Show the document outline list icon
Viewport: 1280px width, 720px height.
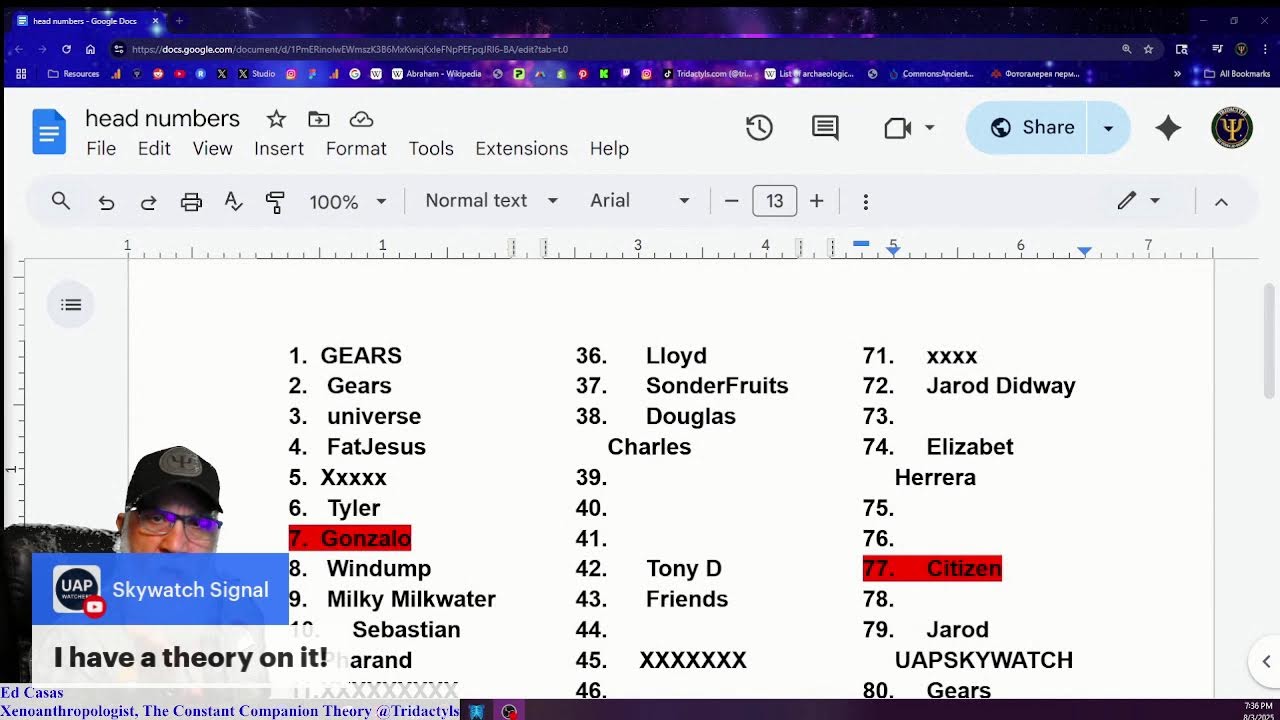(x=71, y=305)
